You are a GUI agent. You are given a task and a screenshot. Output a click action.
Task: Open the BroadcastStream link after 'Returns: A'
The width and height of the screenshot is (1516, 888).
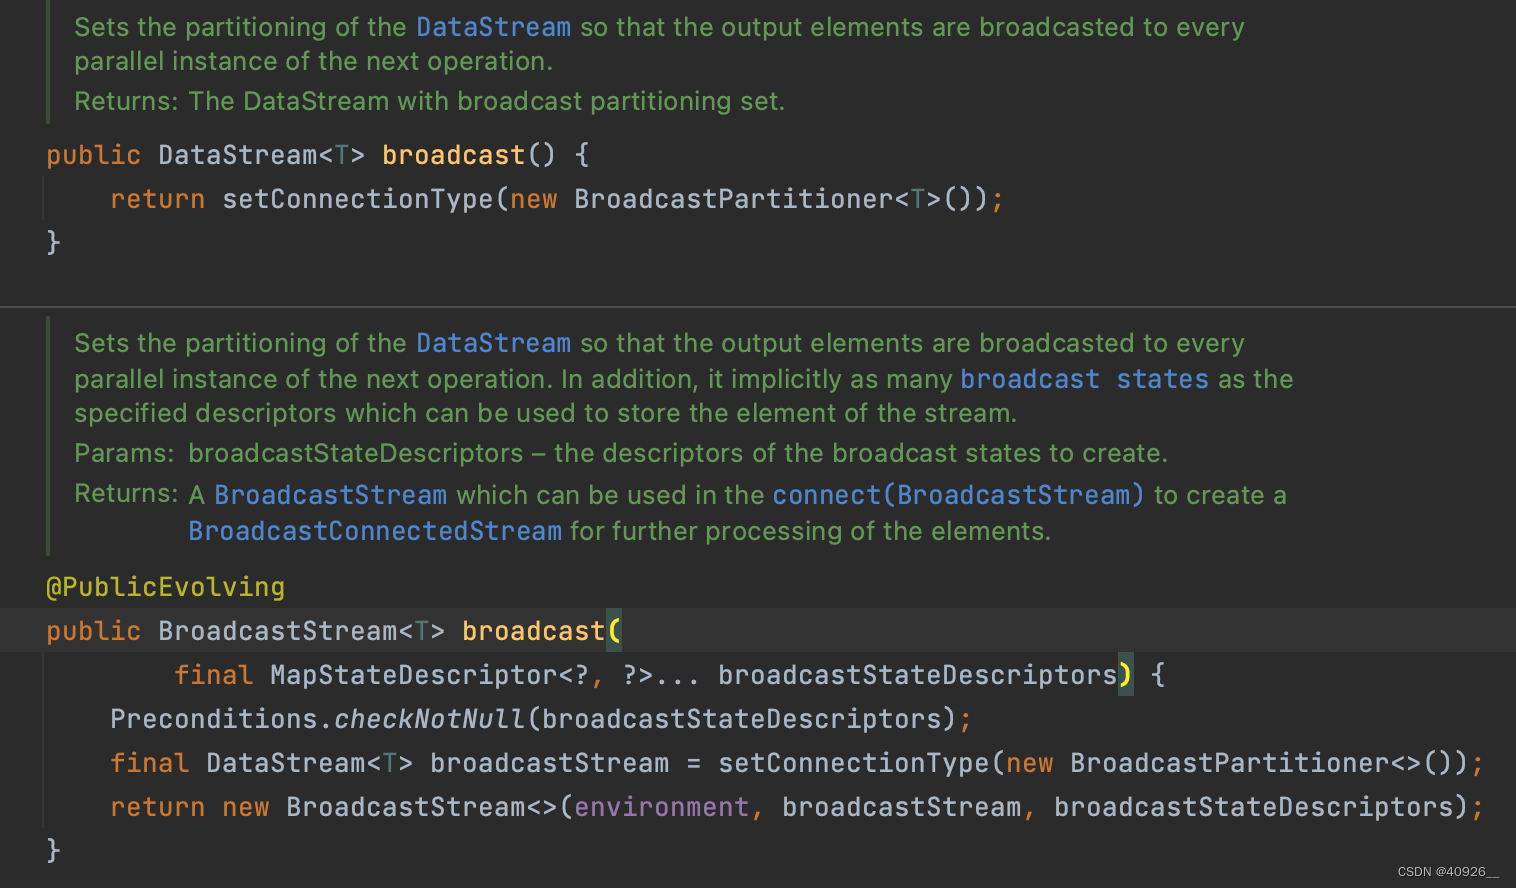(x=330, y=495)
